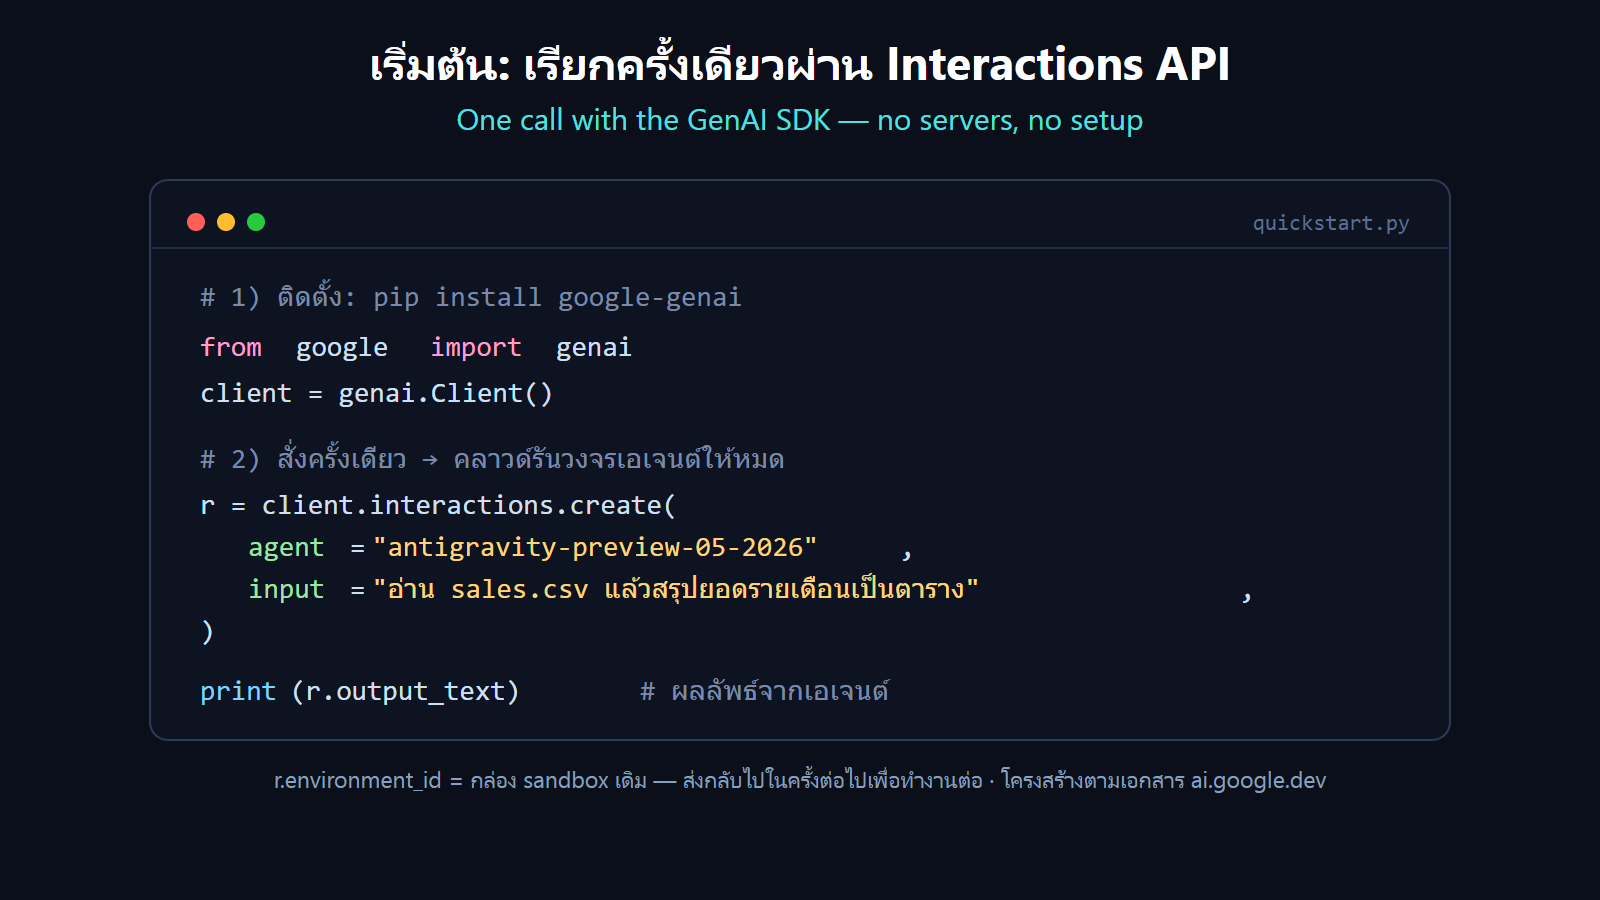Image resolution: width=1600 pixels, height=900 pixels.
Task: Click the comment line starting with '# 2)'
Action: [492, 458]
